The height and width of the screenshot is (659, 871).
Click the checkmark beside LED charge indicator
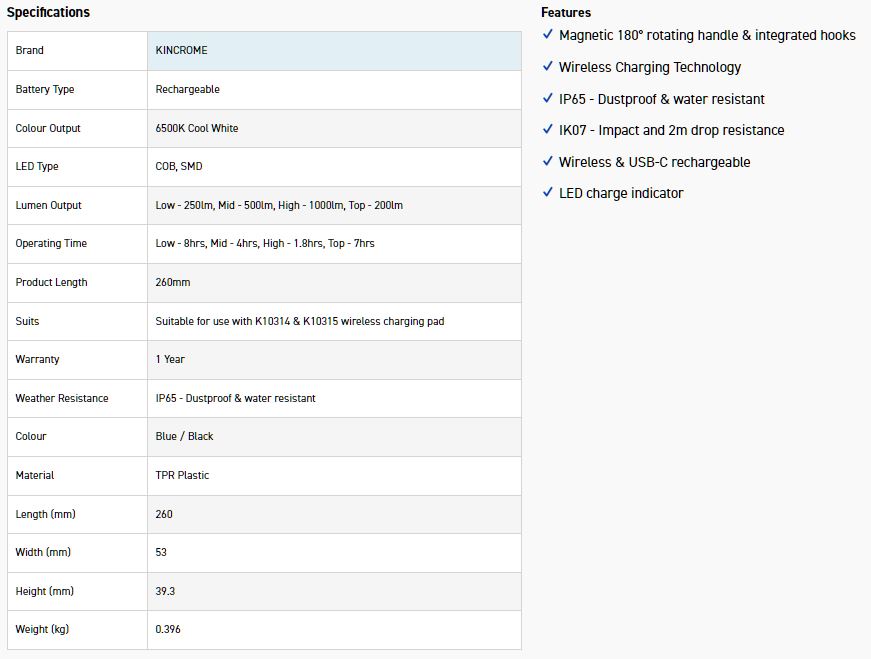point(547,193)
